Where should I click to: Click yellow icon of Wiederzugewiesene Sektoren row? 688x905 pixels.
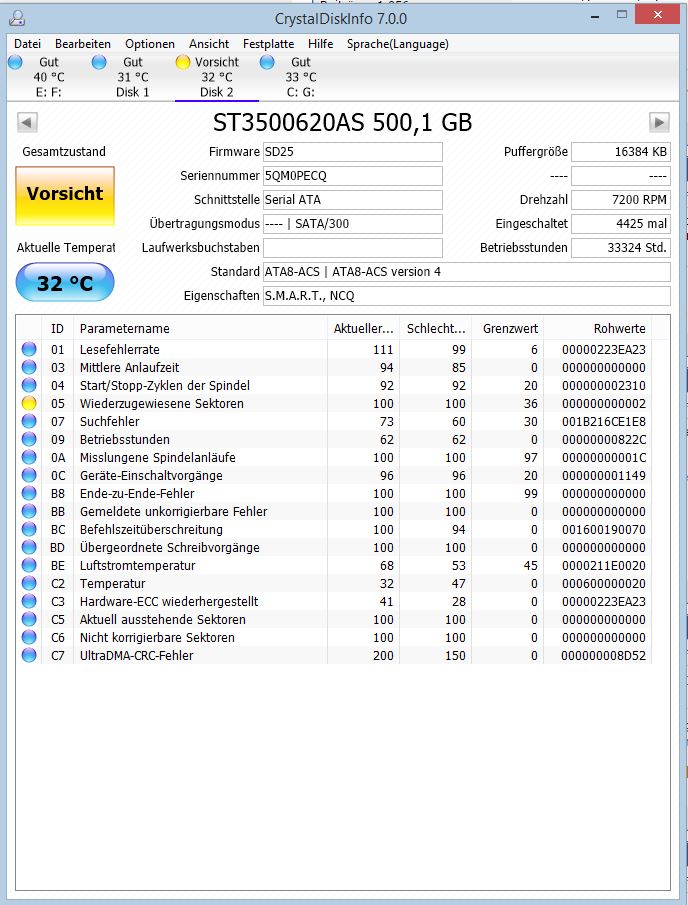(29, 403)
